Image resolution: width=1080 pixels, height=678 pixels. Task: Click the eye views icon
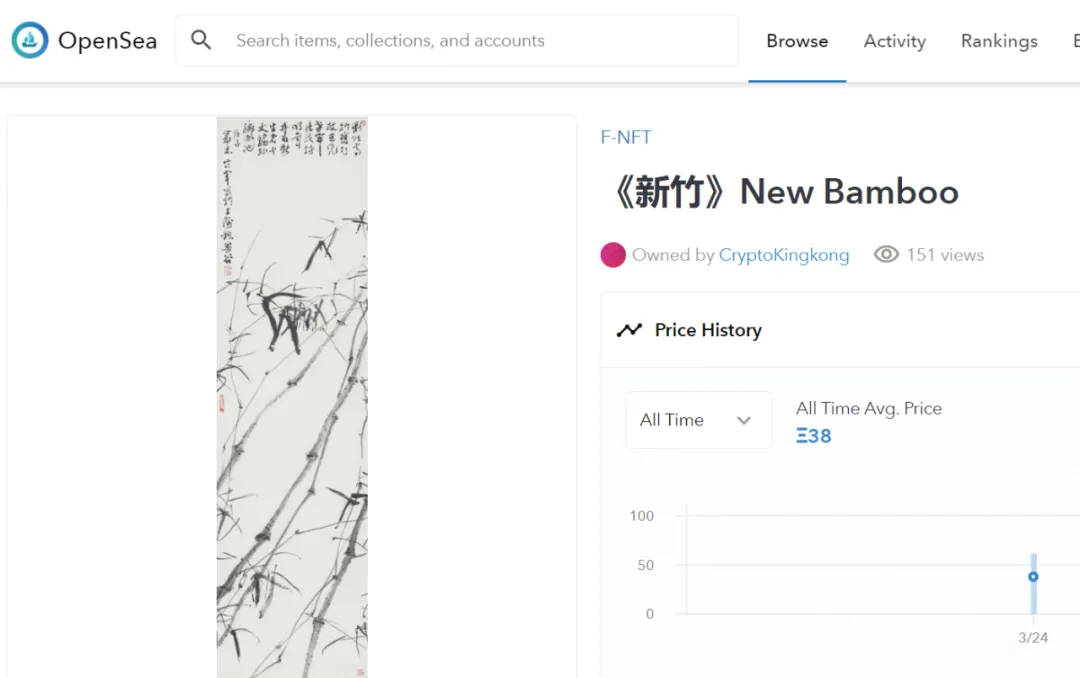(886, 255)
